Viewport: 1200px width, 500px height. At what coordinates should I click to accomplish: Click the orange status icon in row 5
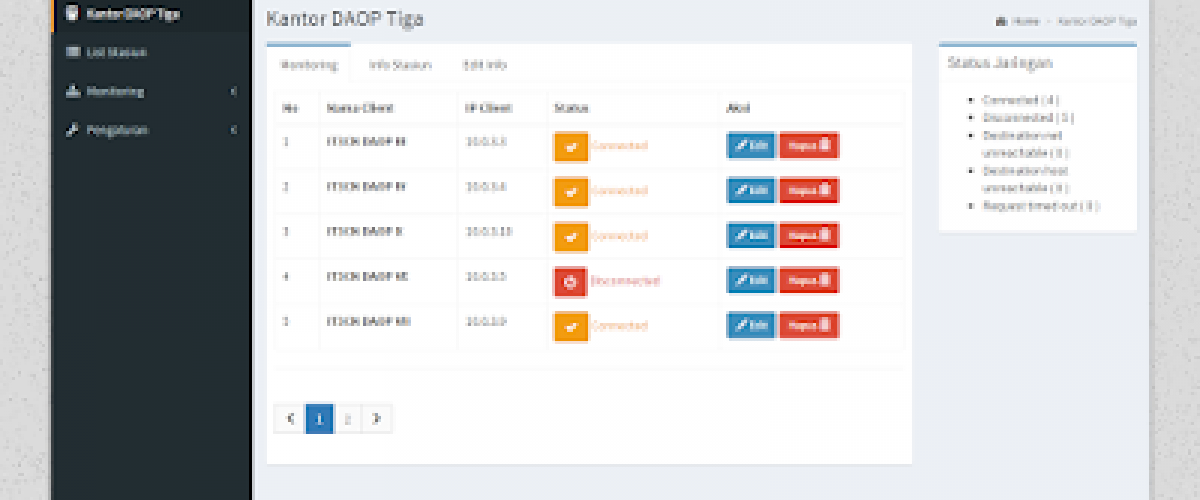point(570,326)
